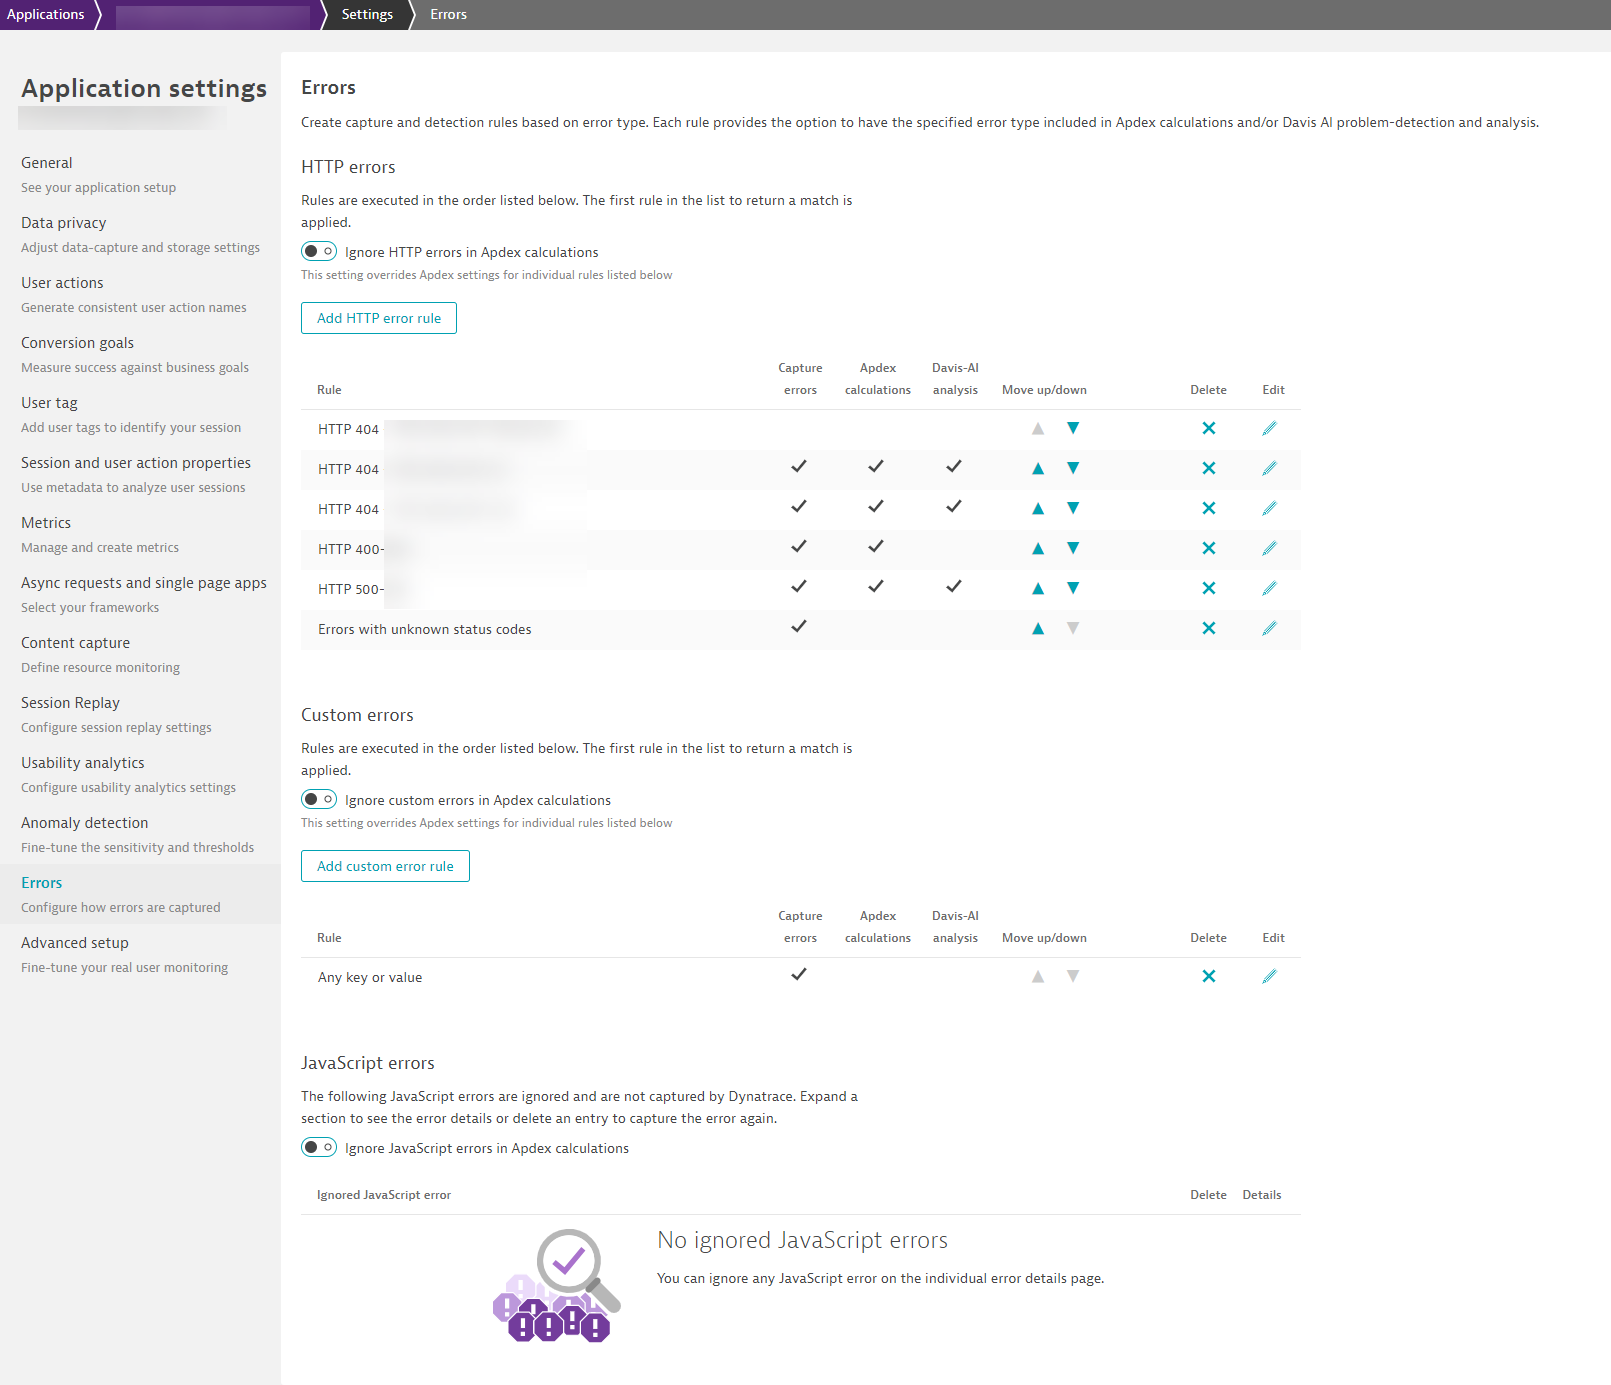Move HTTP 500 rule up

[x=1038, y=588]
